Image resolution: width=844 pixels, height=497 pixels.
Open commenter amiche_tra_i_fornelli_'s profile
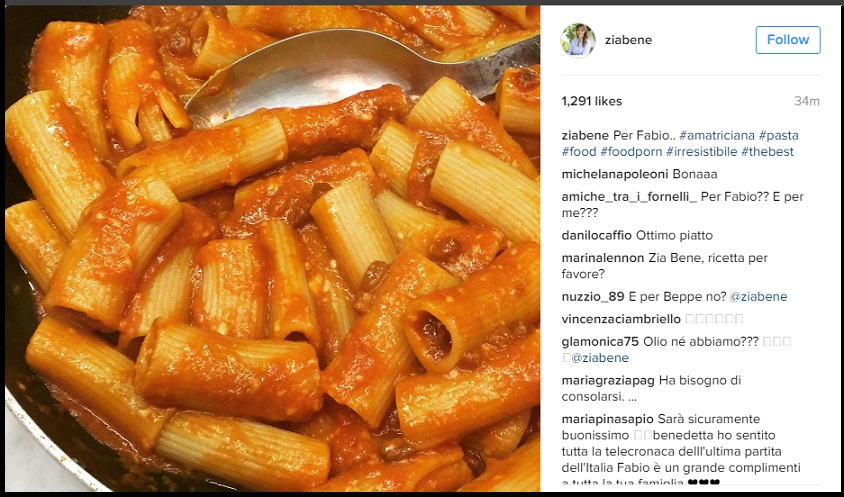[x=629, y=197]
